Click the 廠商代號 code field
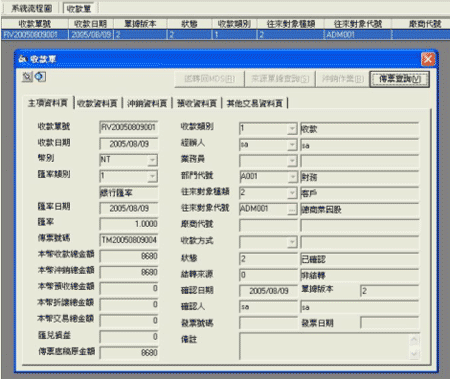450x379 pixels. coord(268,225)
